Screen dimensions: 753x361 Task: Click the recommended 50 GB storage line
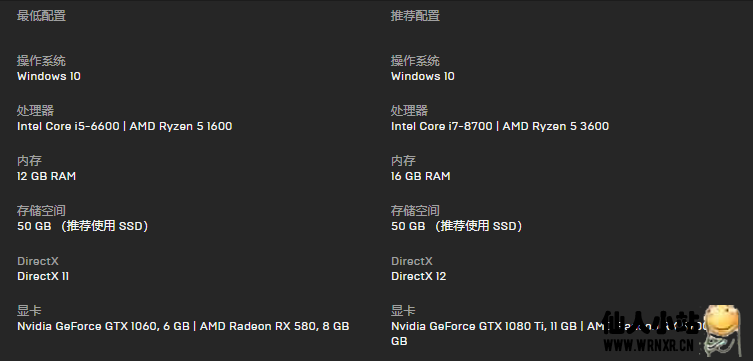point(457,226)
